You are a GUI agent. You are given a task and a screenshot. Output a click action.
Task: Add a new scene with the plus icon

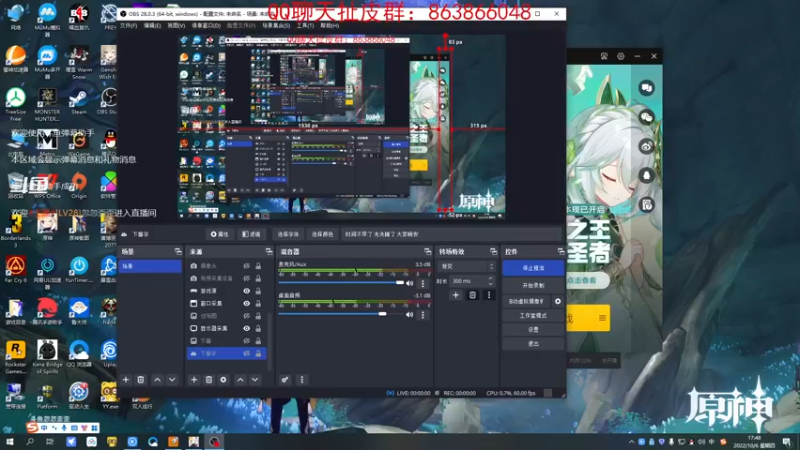tap(126, 380)
